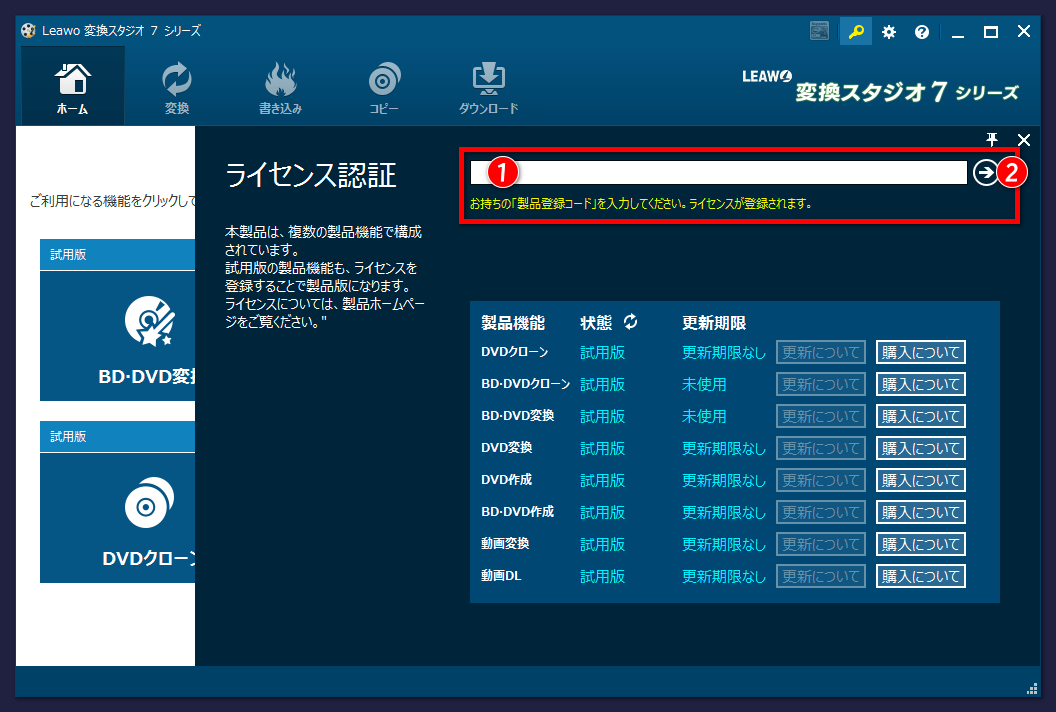Open settings via the gear icon

pos(889,32)
